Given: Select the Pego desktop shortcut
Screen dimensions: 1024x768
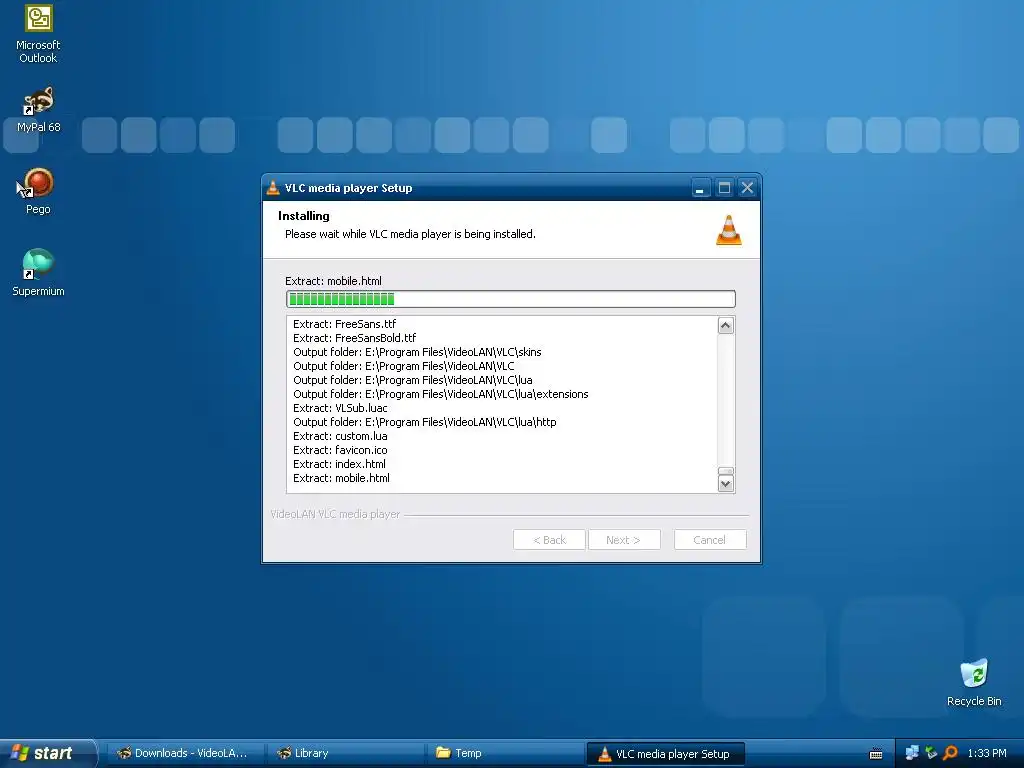Looking at the screenshot, I should [x=38, y=191].
